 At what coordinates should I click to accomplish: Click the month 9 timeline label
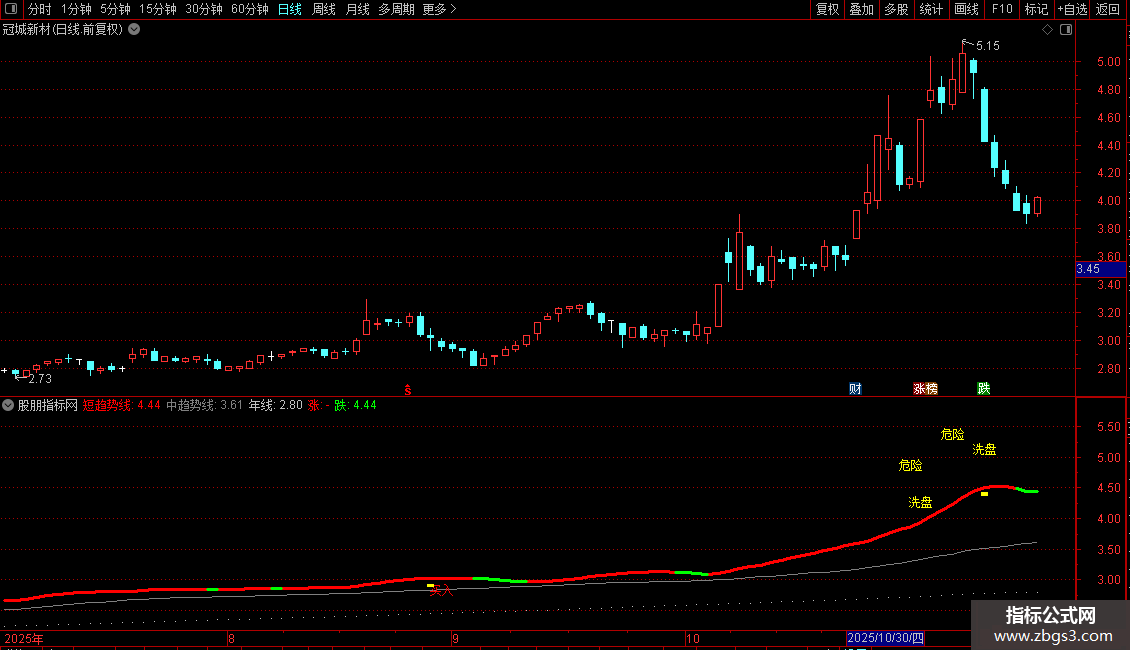pyautogui.click(x=455, y=638)
